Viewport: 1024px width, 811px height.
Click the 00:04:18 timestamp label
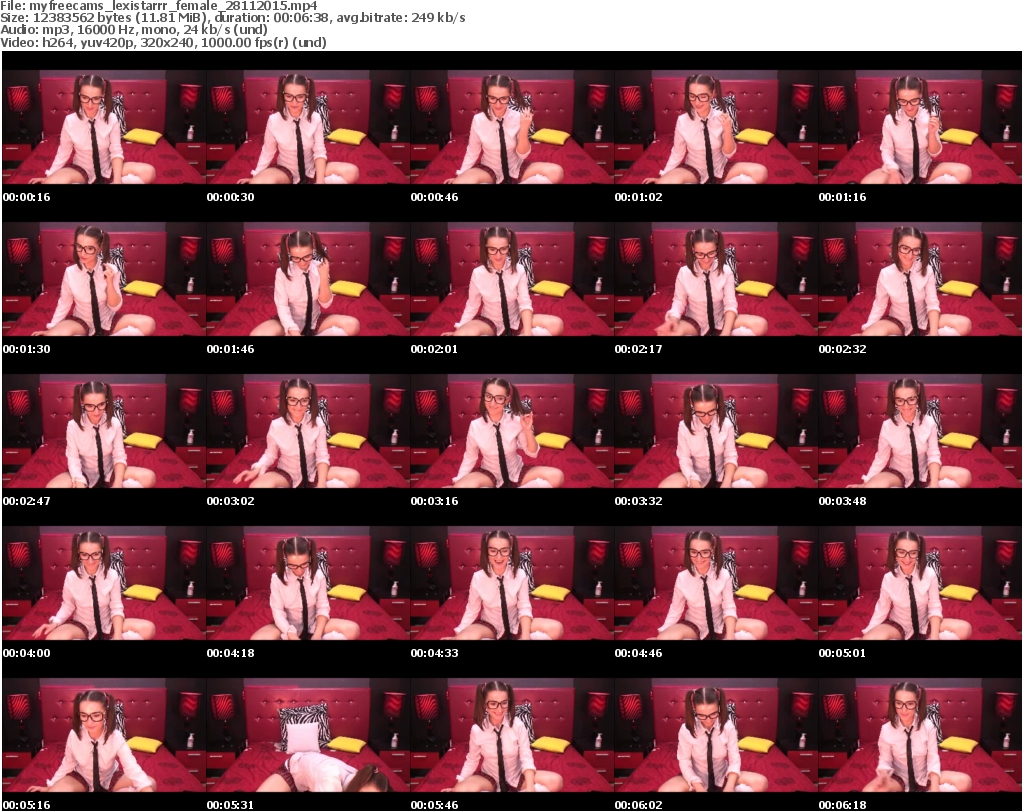[x=231, y=653]
